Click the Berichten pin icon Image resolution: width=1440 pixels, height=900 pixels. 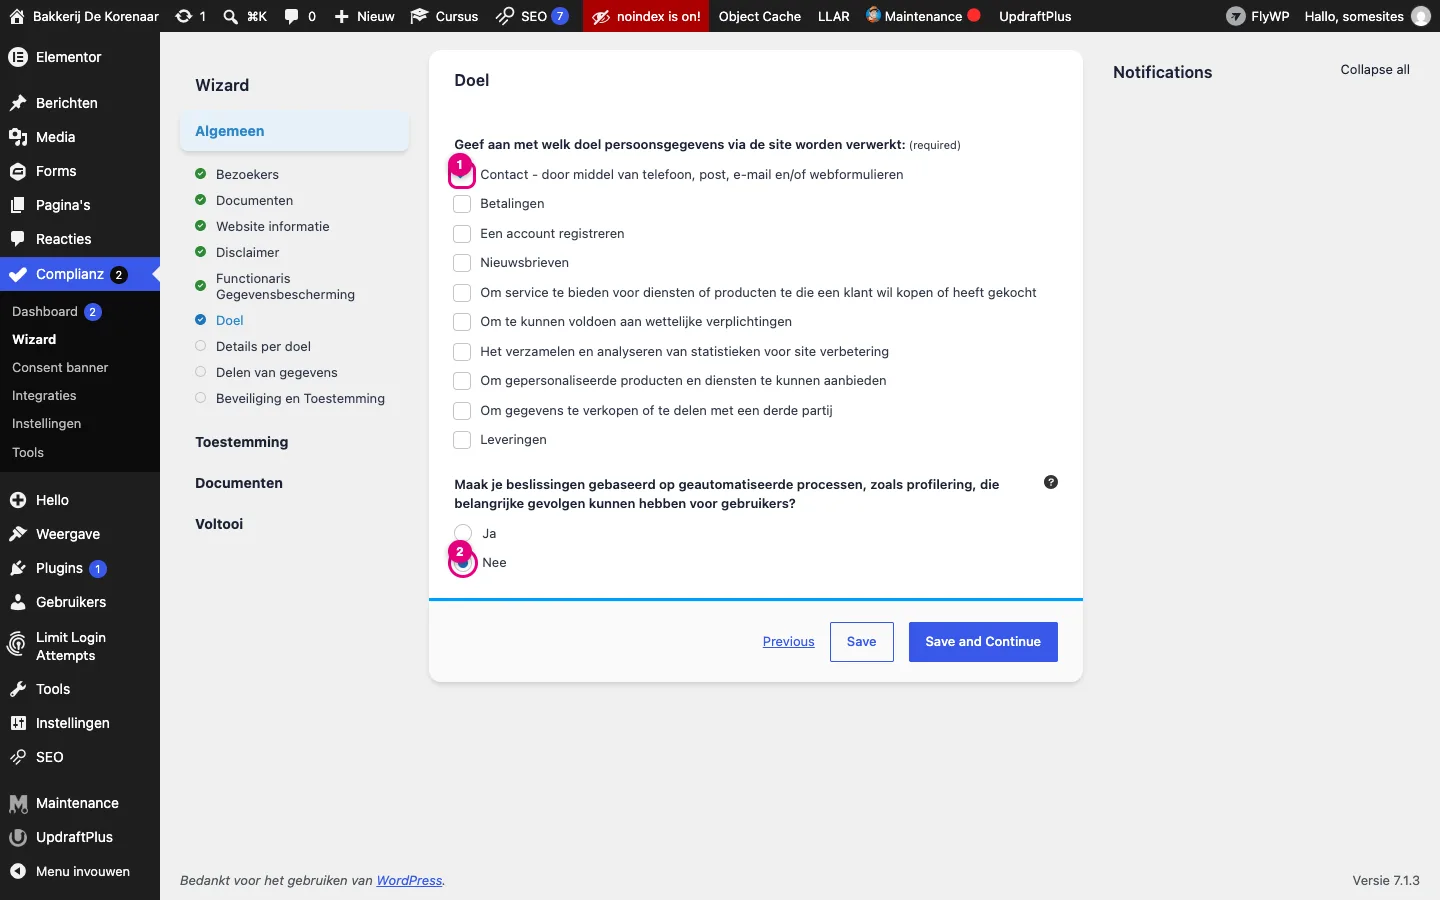click(18, 103)
